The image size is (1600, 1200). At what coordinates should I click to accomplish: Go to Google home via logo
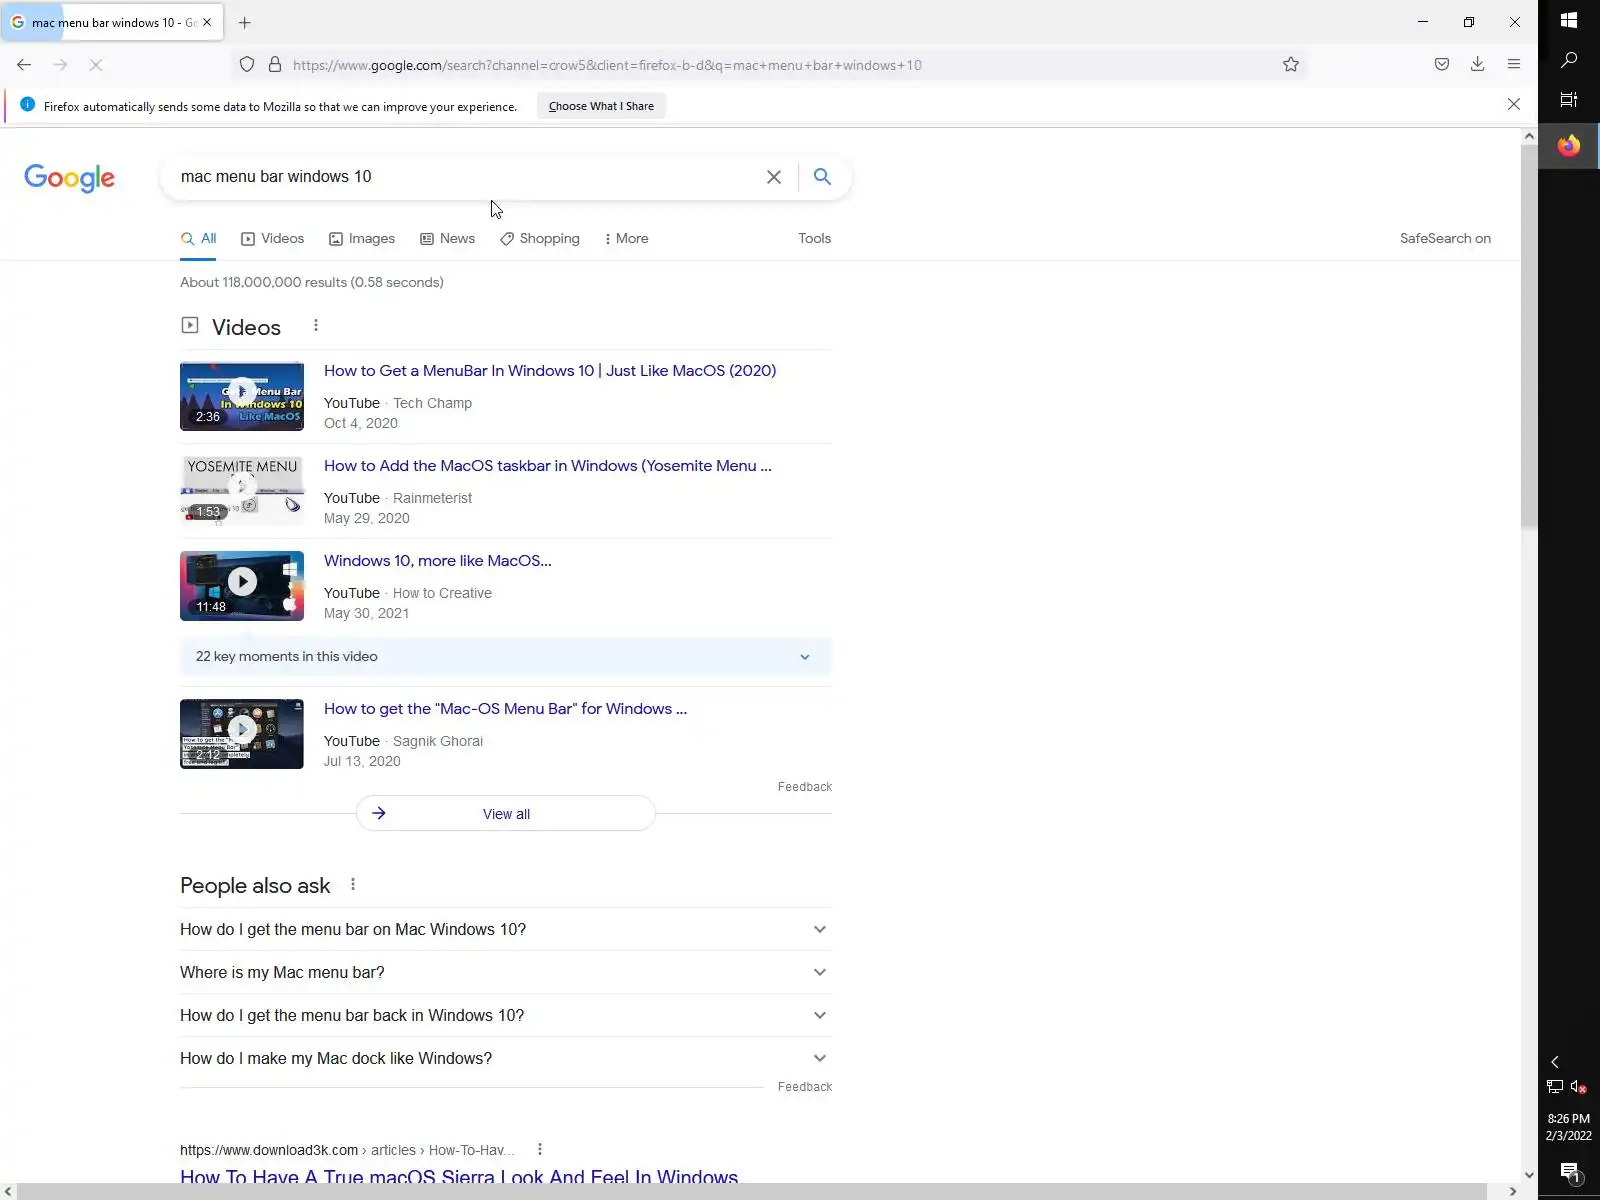(x=70, y=178)
